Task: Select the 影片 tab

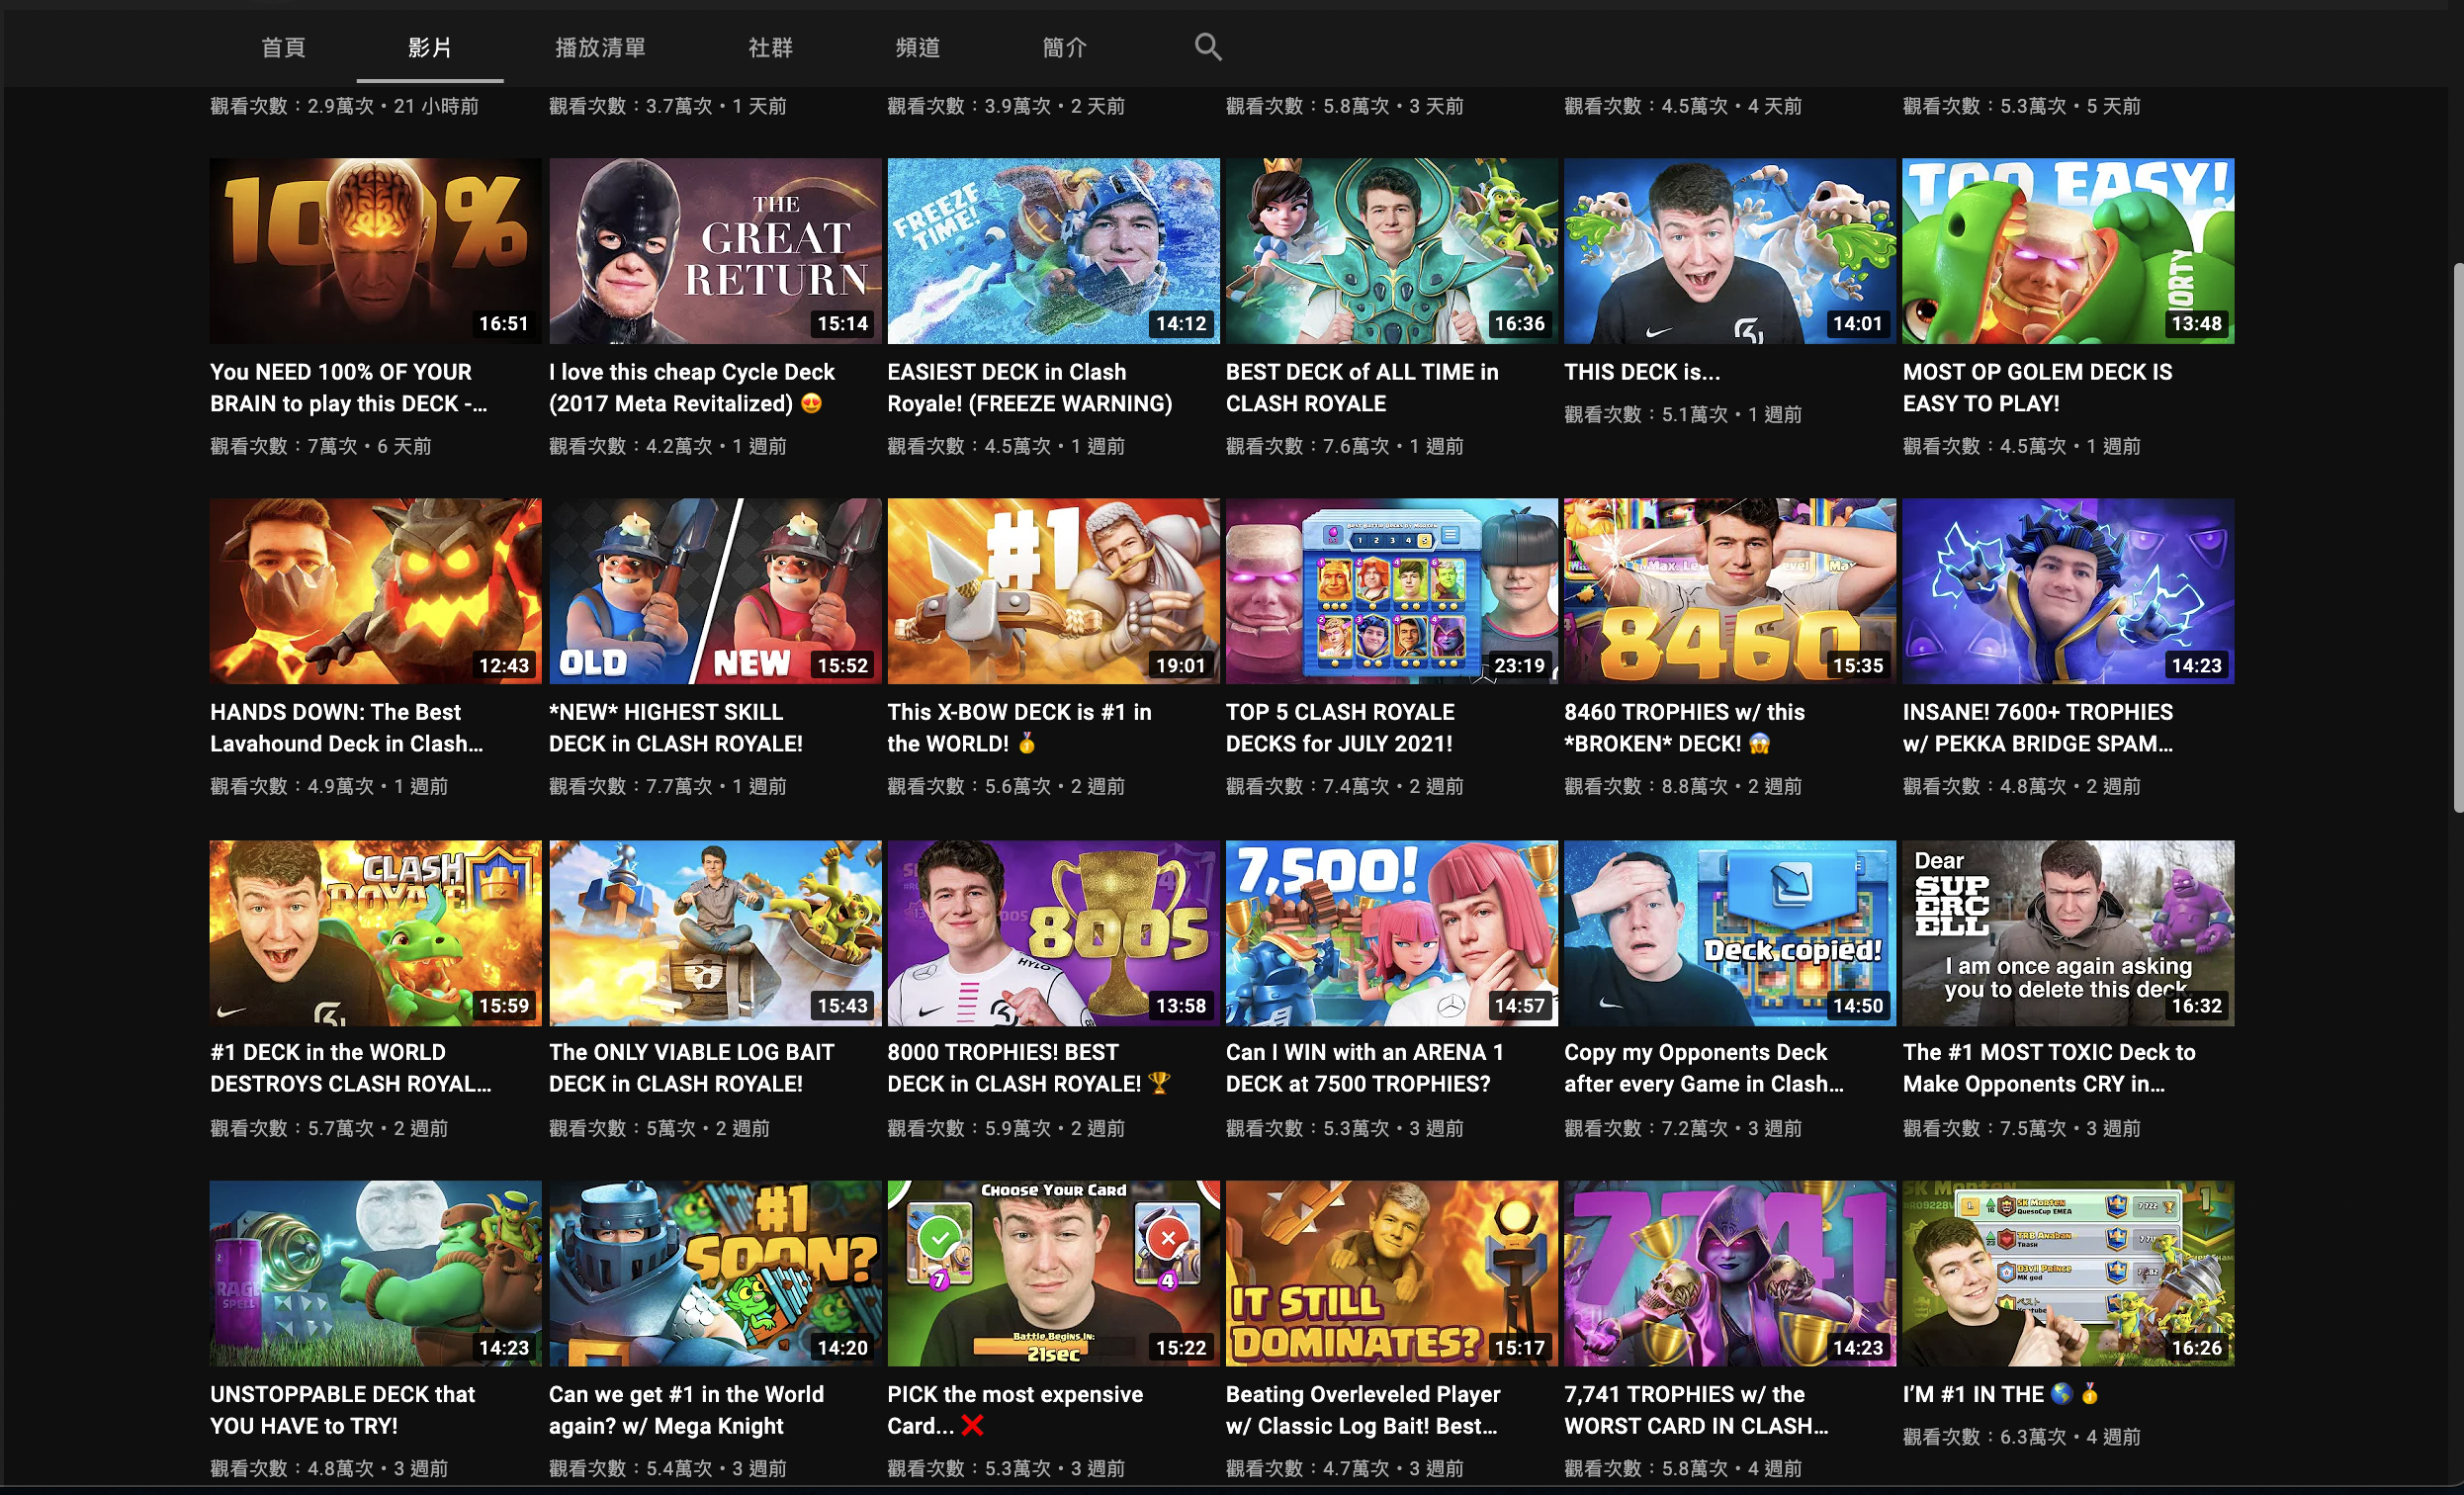Action: click(430, 47)
